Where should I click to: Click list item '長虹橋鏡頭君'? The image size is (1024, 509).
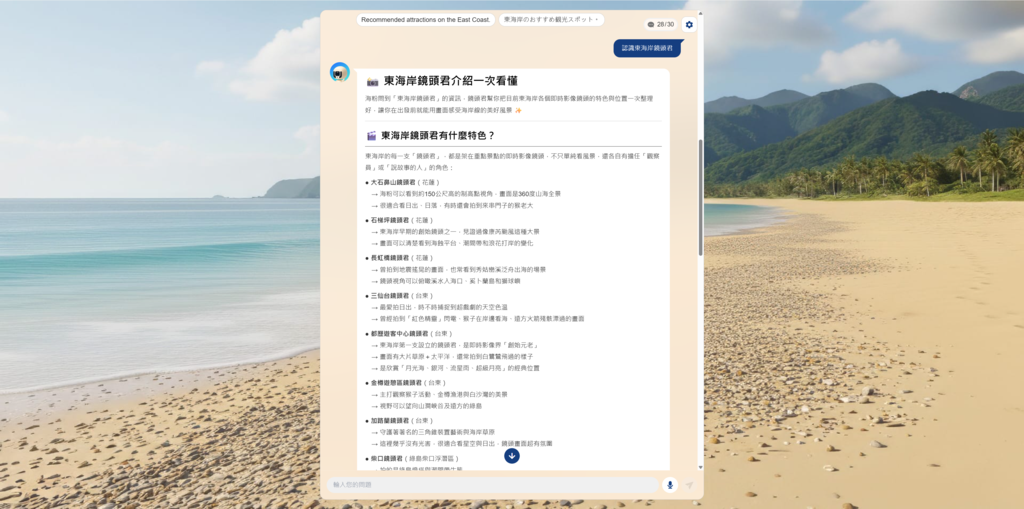tap(389, 257)
